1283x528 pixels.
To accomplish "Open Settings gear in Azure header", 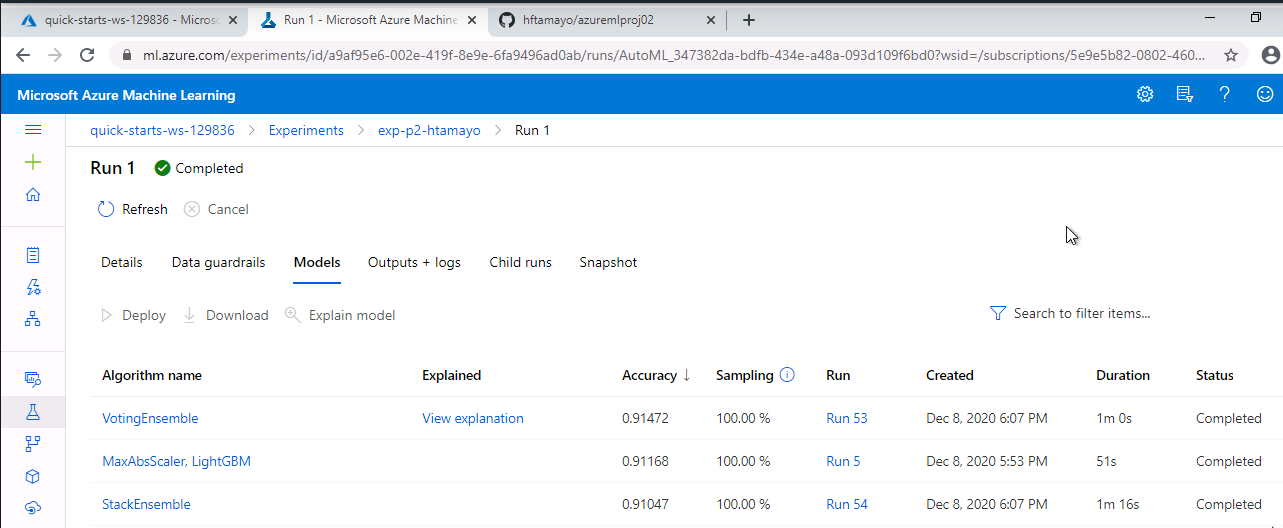I will pos(1145,94).
